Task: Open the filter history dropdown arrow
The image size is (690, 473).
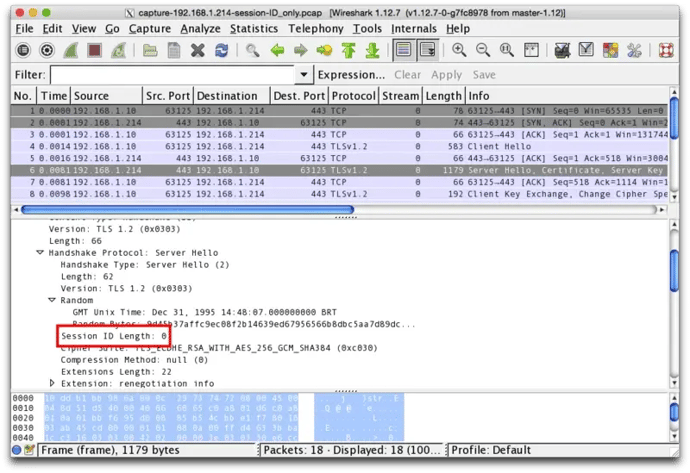Action: click(304, 75)
